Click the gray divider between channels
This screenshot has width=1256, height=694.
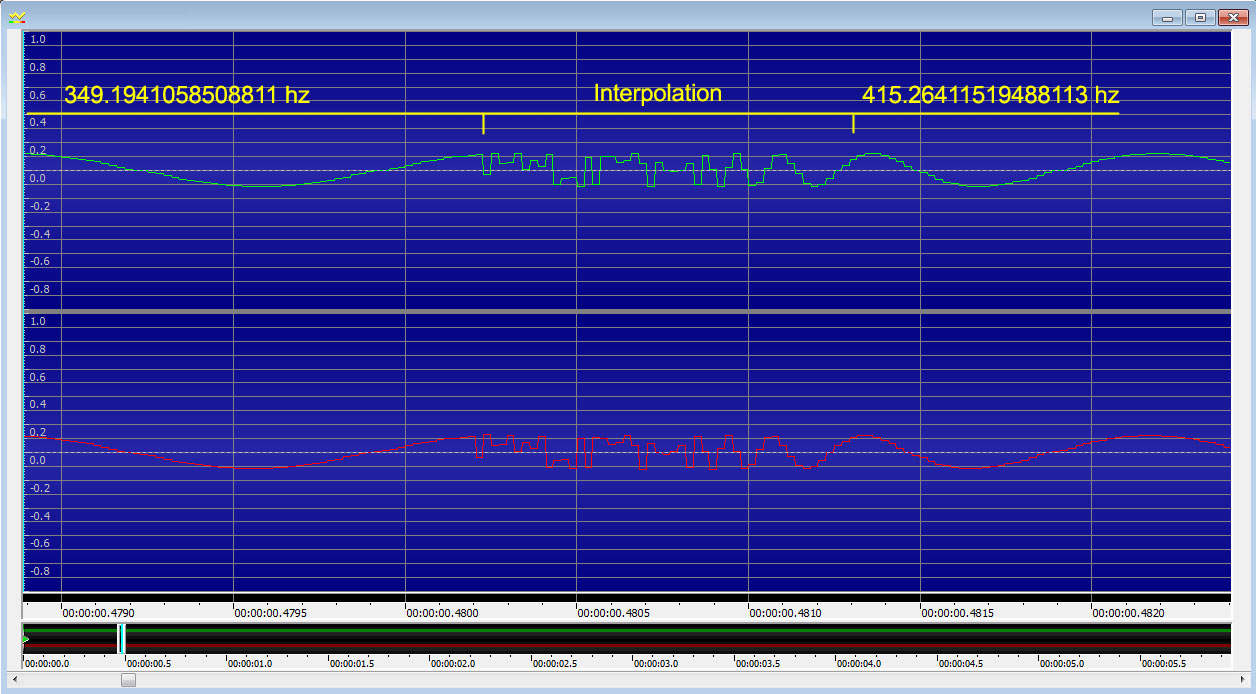(627, 312)
